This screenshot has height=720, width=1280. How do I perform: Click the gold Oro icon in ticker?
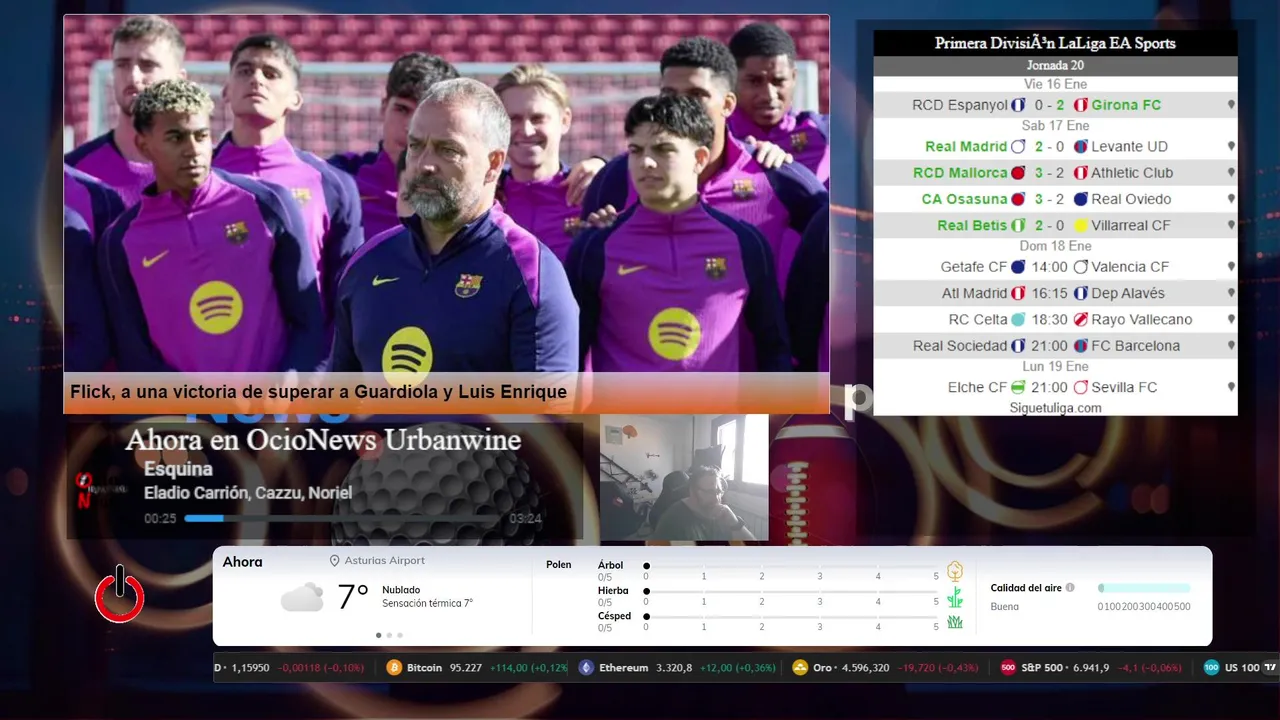pyautogui.click(x=799, y=668)
